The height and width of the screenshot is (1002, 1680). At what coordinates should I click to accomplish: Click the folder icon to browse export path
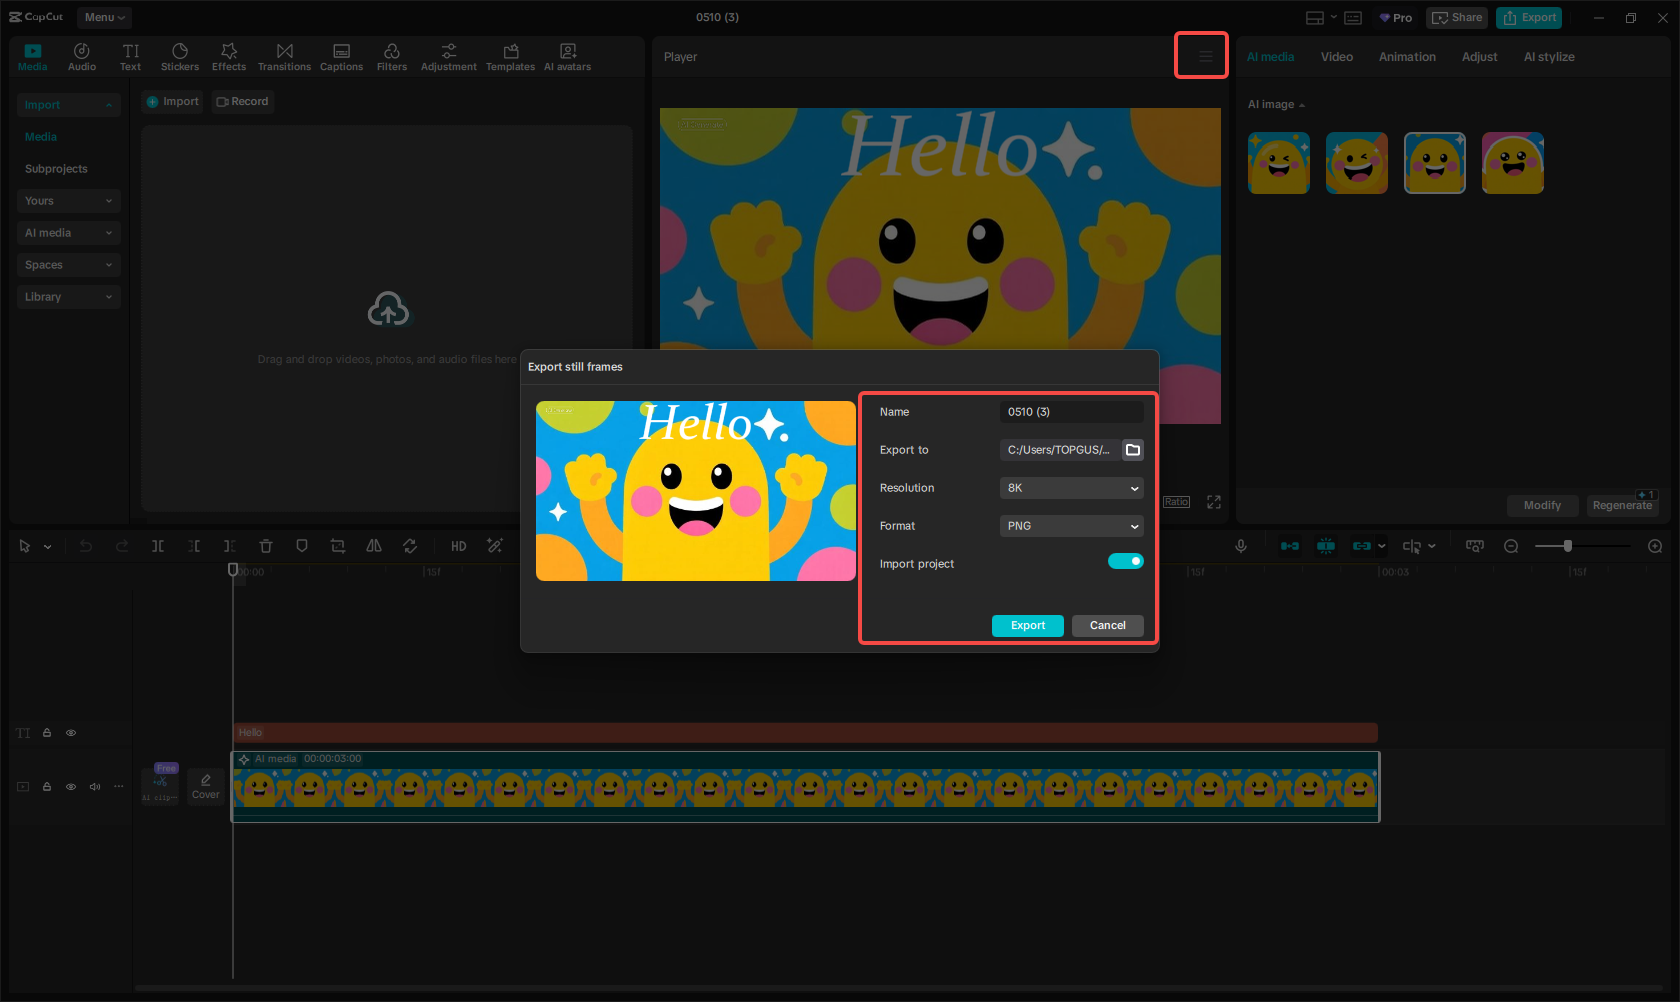[1133, 450]
